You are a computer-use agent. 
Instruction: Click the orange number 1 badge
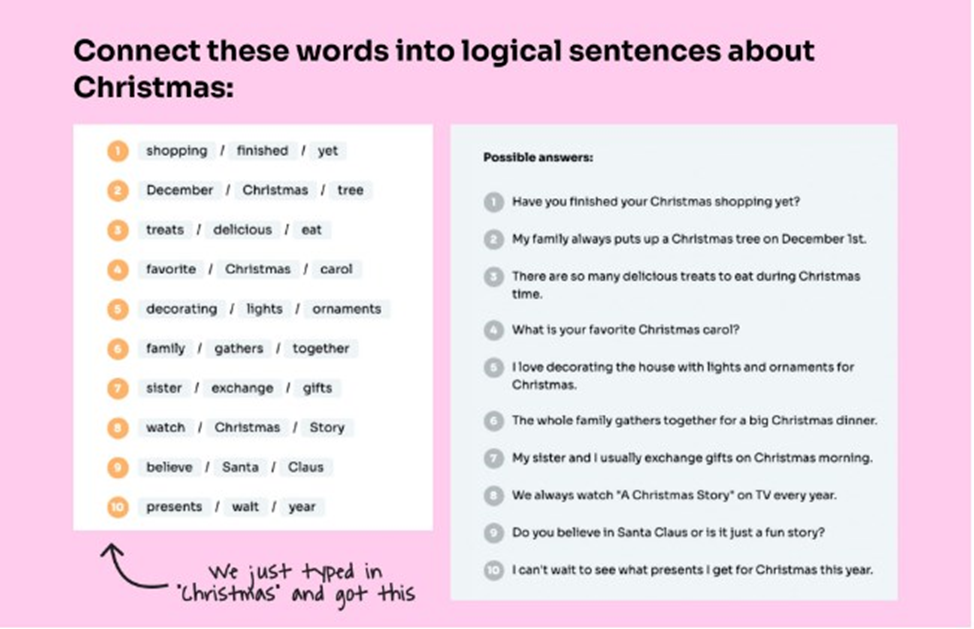(117, 151)
